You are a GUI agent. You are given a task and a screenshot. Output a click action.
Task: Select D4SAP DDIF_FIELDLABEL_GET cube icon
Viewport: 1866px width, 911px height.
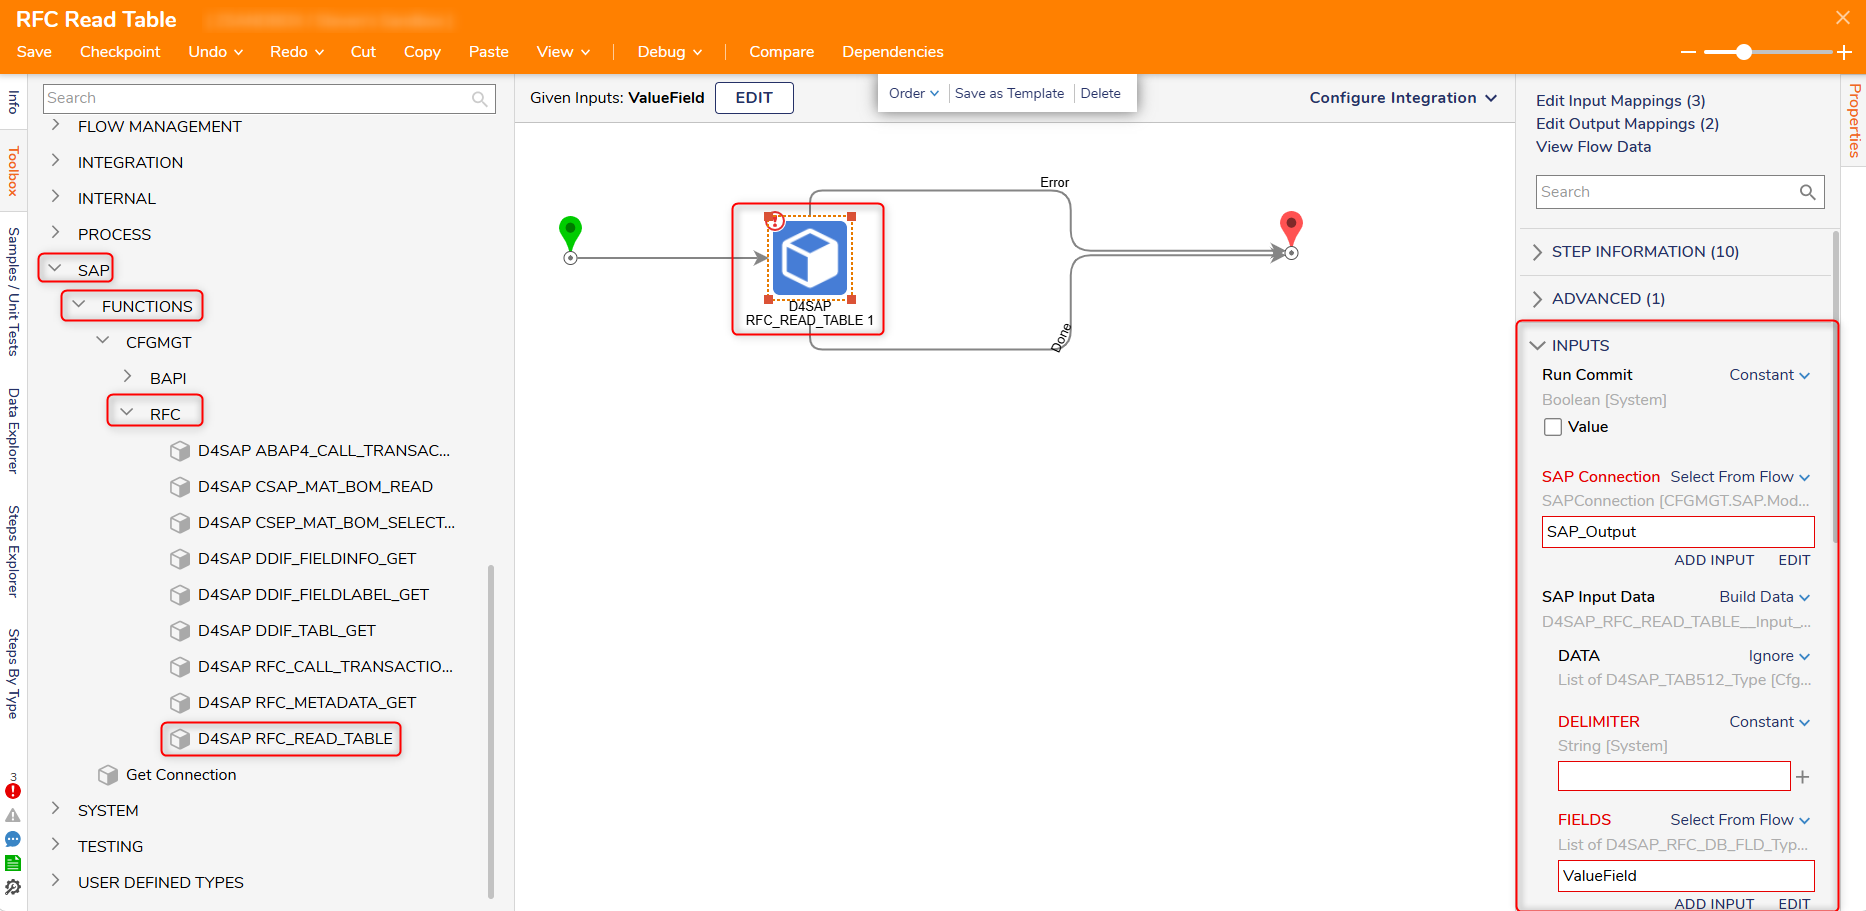pyautogui.click(x=180, y=595)
